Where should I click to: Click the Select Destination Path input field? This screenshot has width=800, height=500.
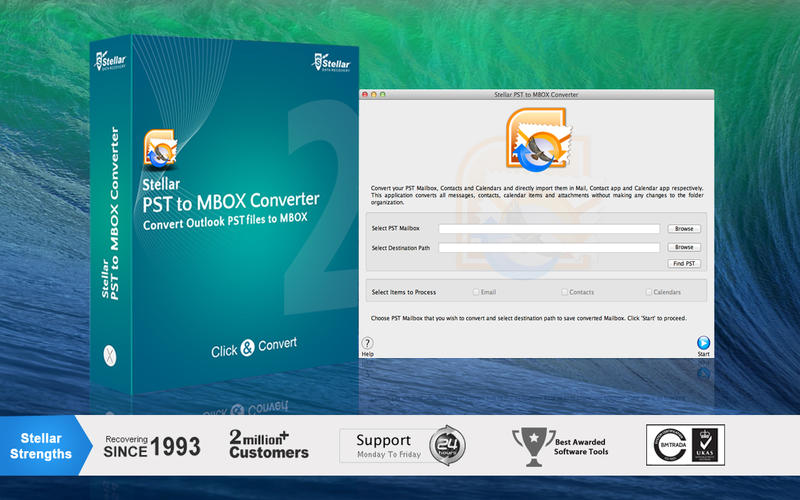549,247
